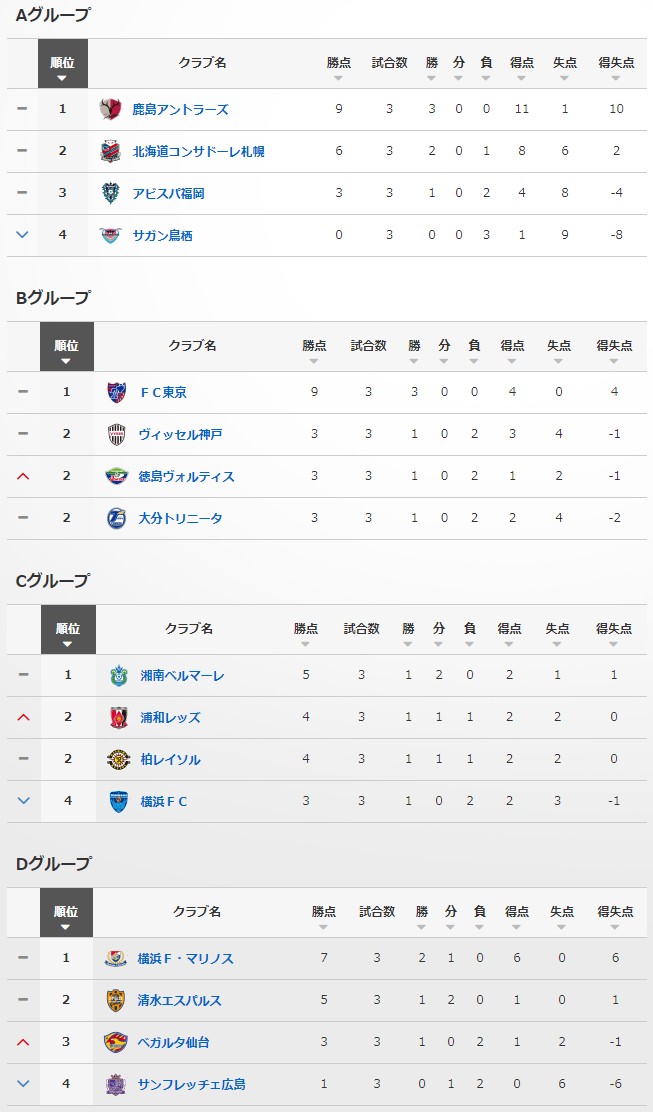
Task: Click the red up arrow beside 浦和レッズ
Action: point(23,717)
